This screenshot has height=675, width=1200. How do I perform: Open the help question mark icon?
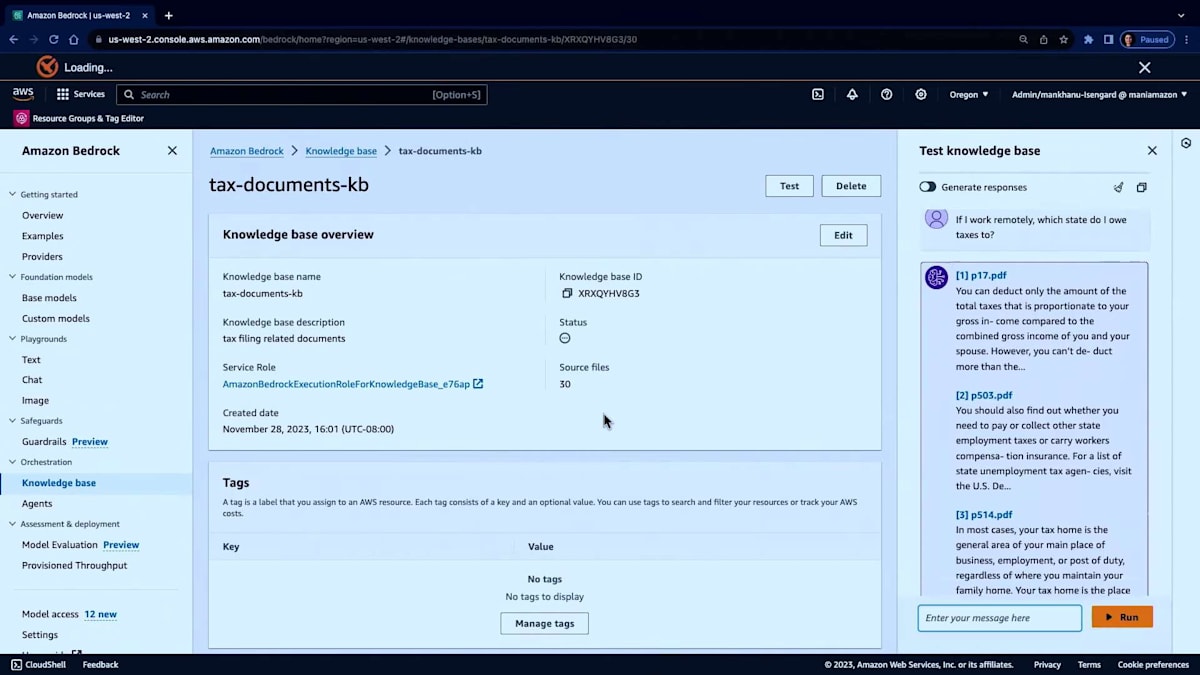[886, 94]
